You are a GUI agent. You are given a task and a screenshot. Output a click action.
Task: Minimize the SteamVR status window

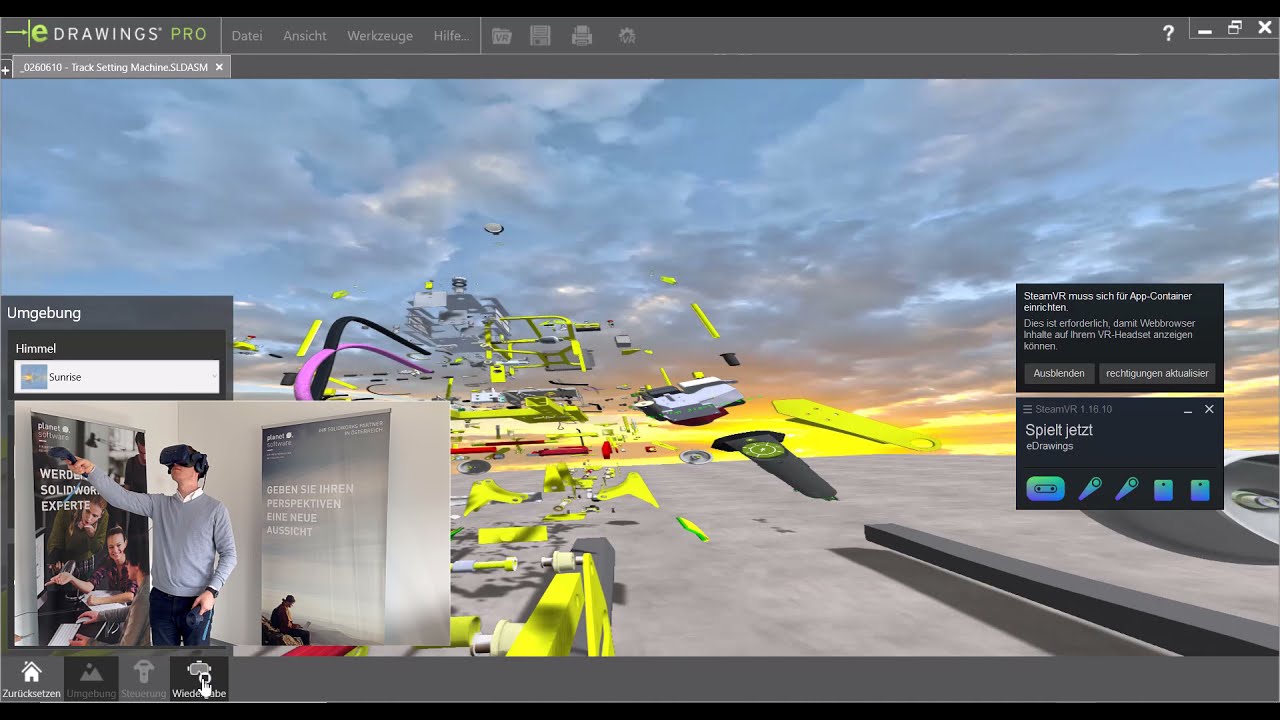[x=1188, y=410]
